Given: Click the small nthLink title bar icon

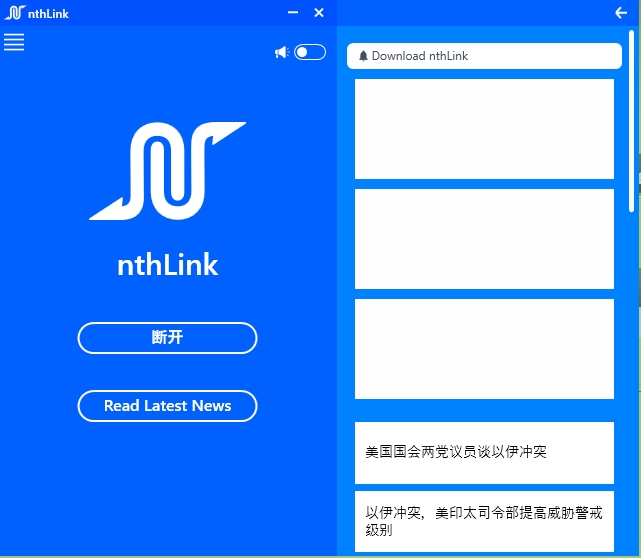Looking at the screenshot, I should tap(14, 13).
